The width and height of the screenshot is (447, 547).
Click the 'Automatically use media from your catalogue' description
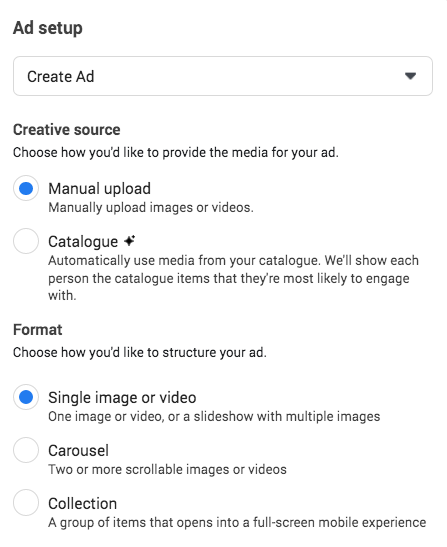pos(233,278)
